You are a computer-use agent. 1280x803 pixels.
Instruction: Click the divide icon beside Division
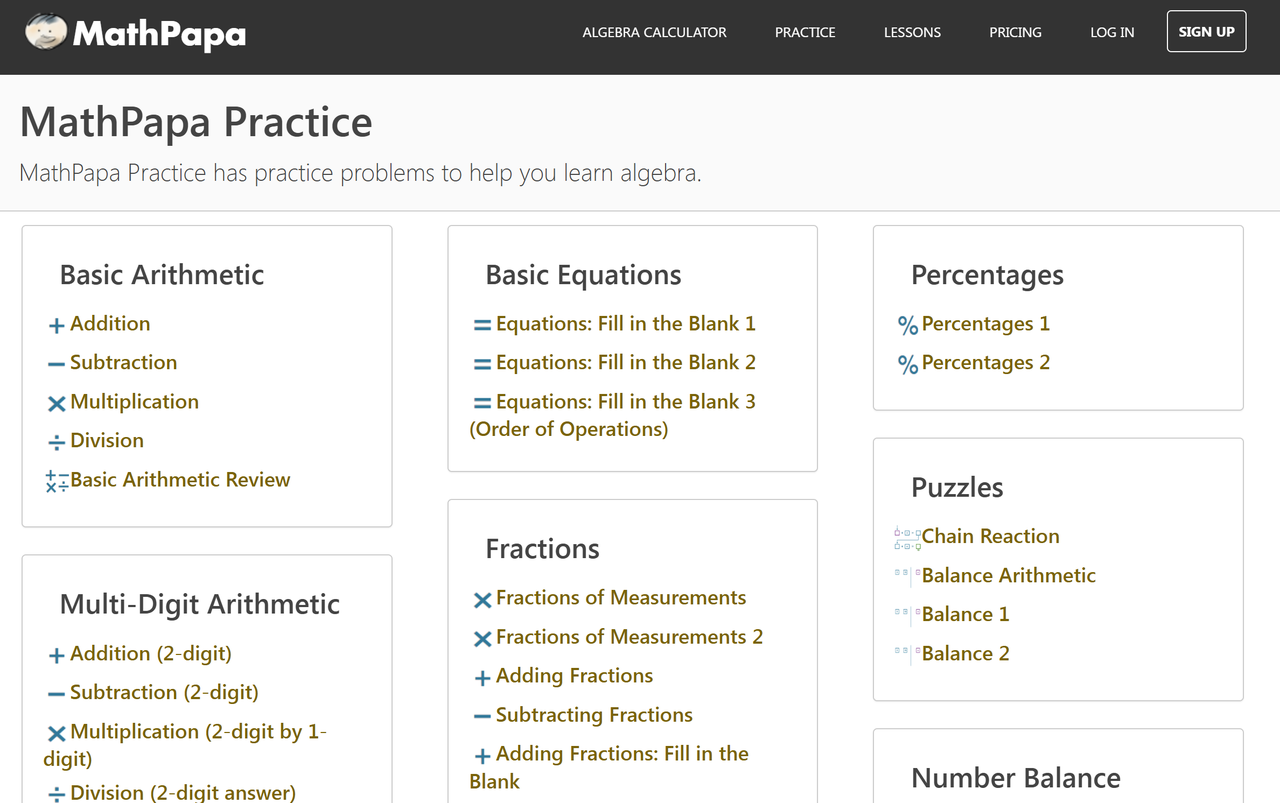[57, 442]
